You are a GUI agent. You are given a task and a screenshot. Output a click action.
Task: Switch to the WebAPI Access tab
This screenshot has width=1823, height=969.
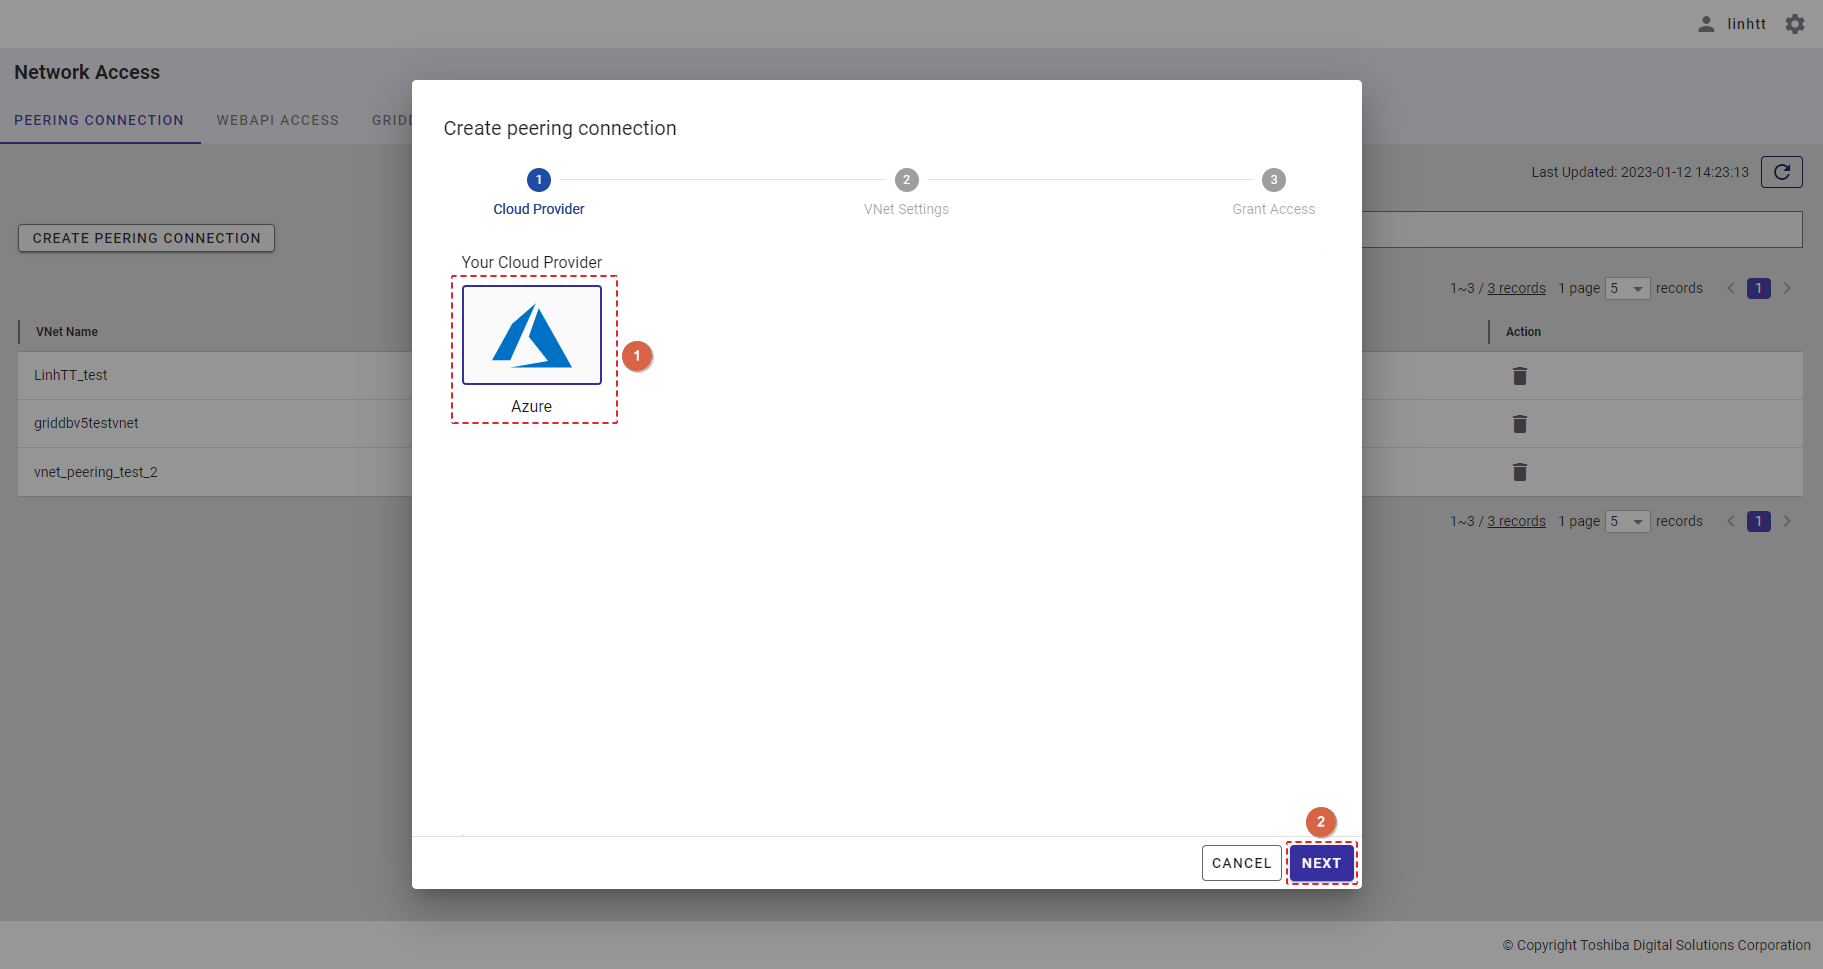pyautogui.click(x=278, y=120)
